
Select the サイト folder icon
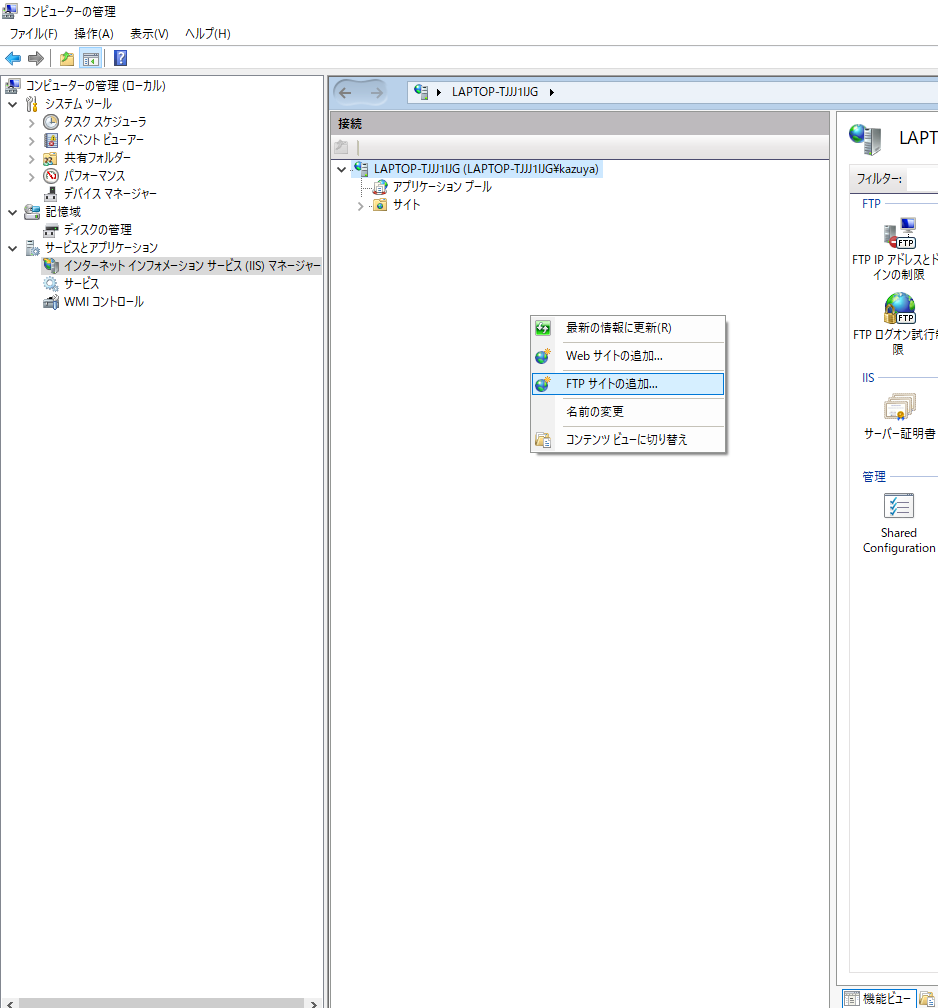click(380, 205)
